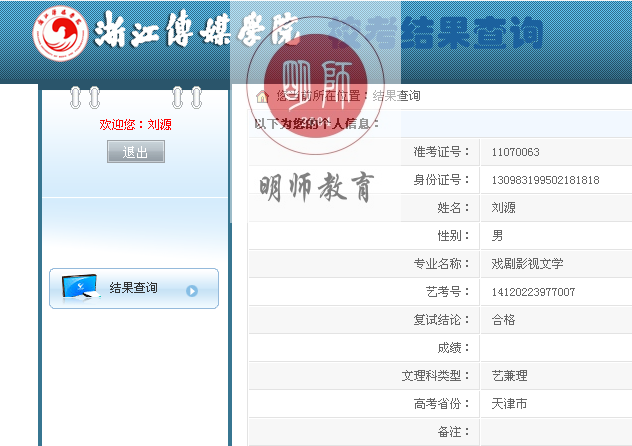632x446 pixels.
Task: Click name value 刘源 in table
Action: pyautogui.click(x=503, y=207)
